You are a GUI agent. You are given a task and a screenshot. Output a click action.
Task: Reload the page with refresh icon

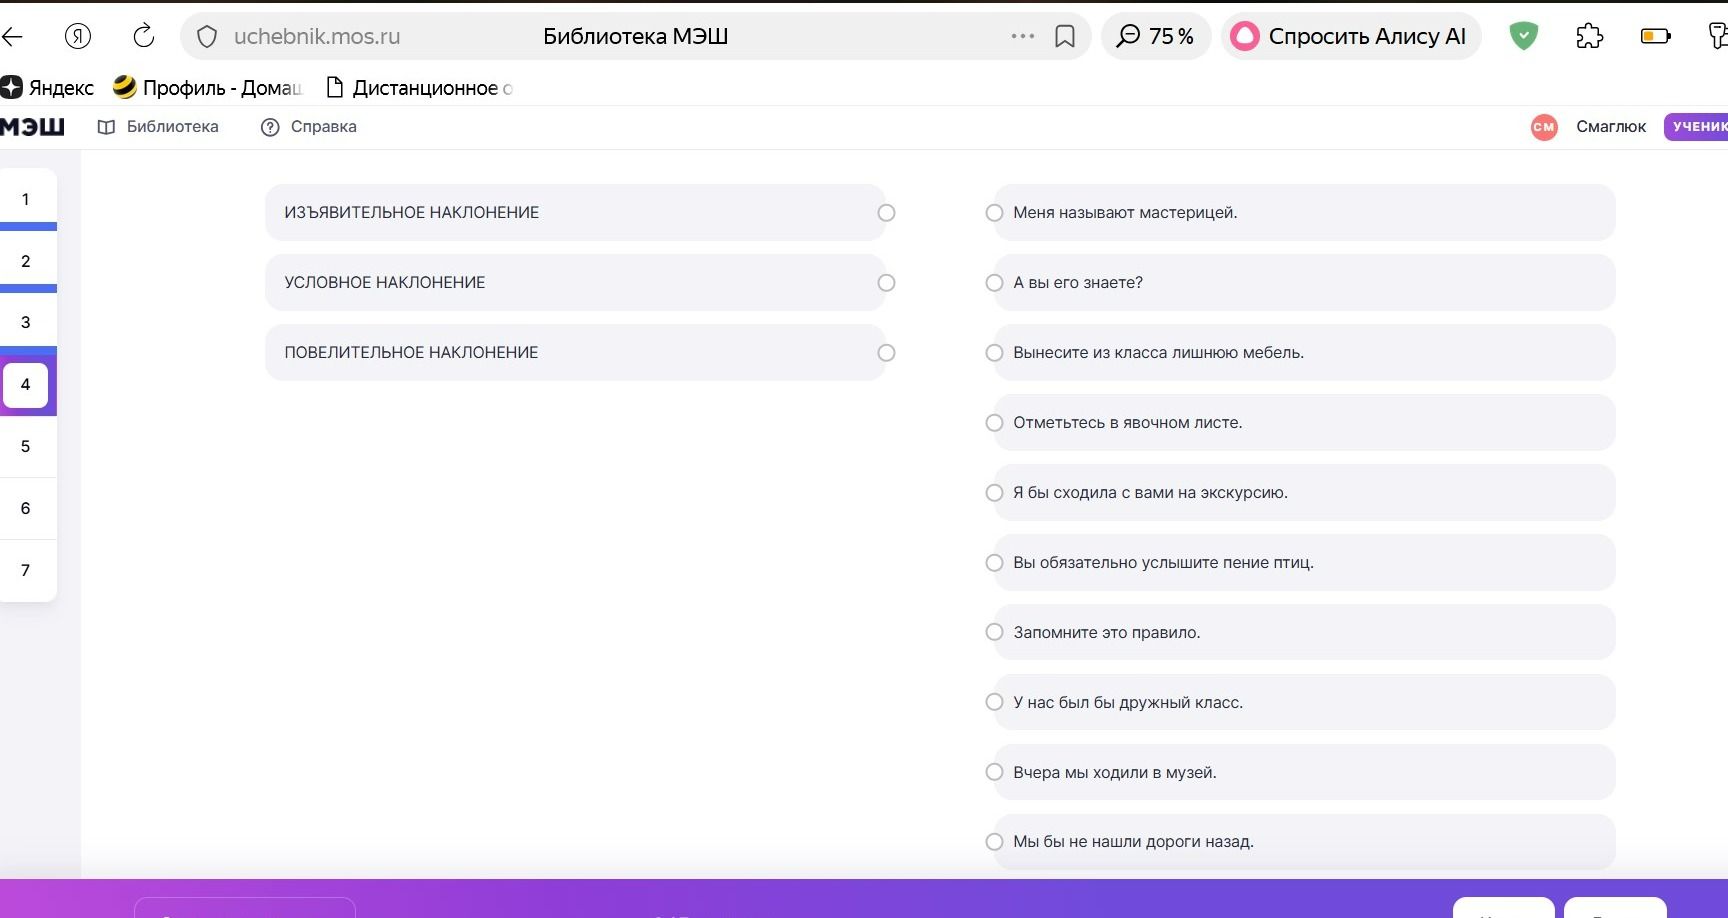tap(144, 36)
